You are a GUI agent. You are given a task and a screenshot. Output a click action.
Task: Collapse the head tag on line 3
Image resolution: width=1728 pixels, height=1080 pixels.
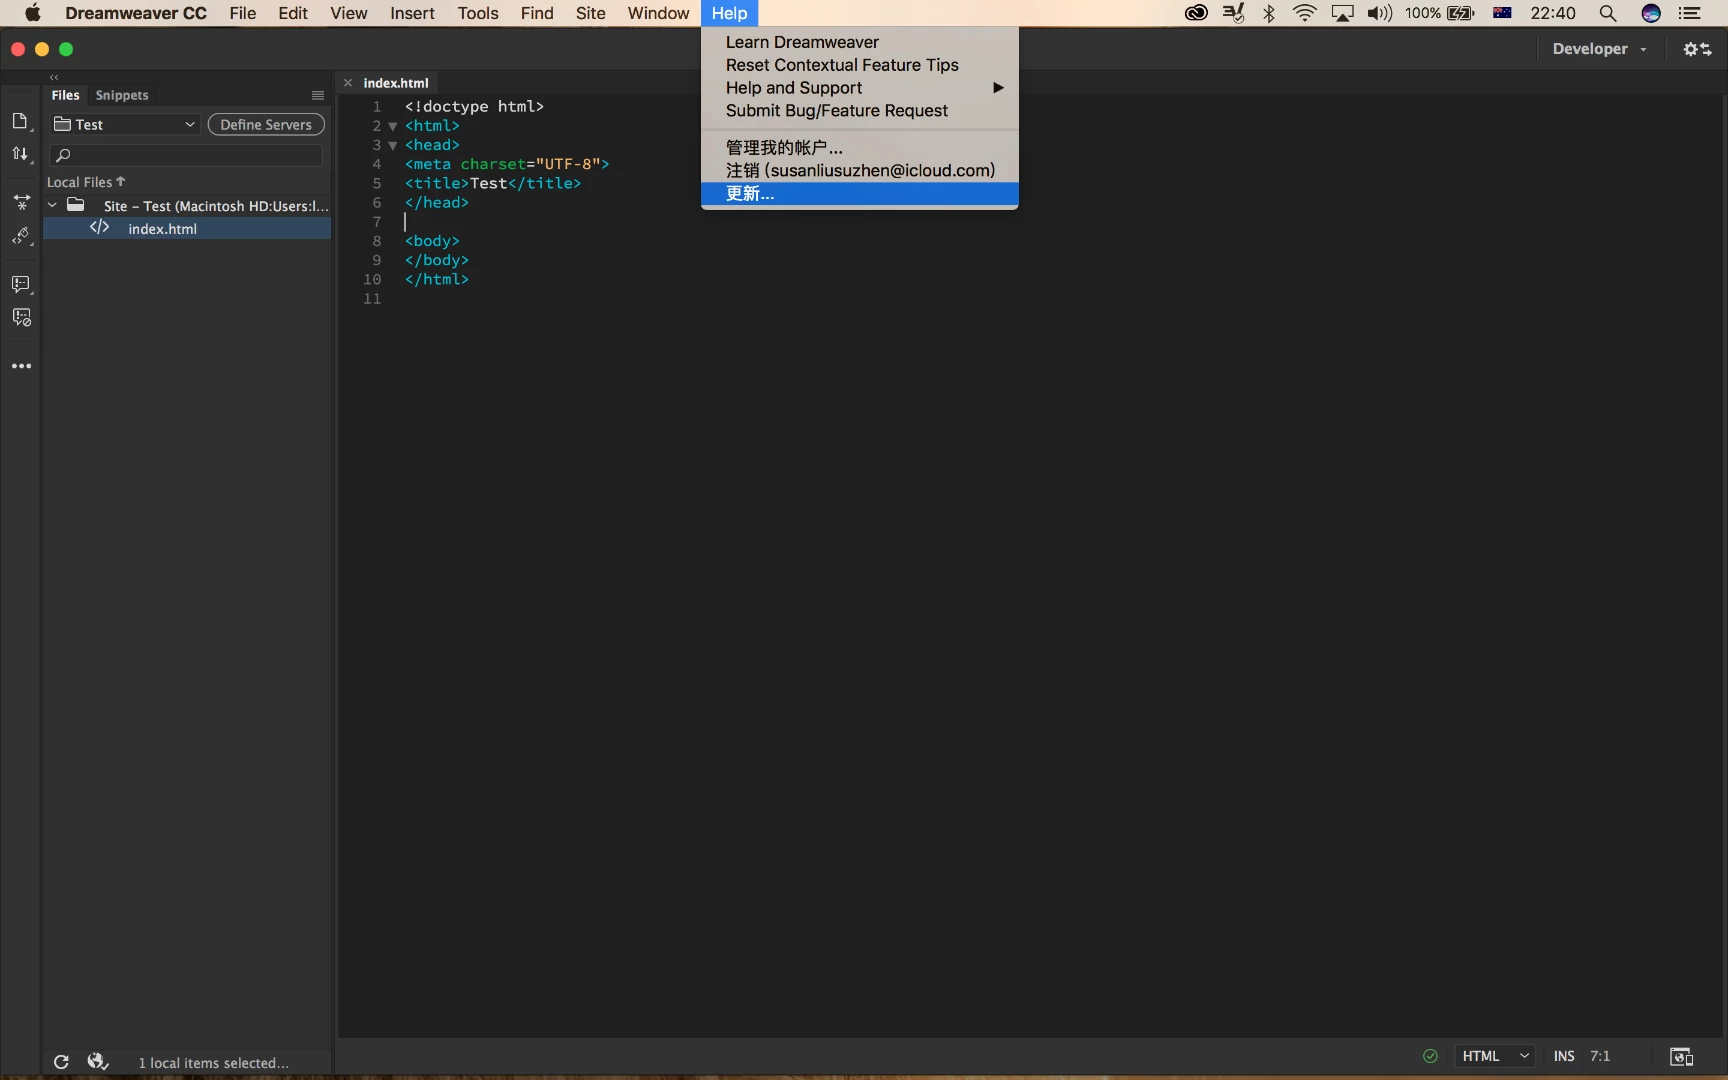(x=393, y=145)
